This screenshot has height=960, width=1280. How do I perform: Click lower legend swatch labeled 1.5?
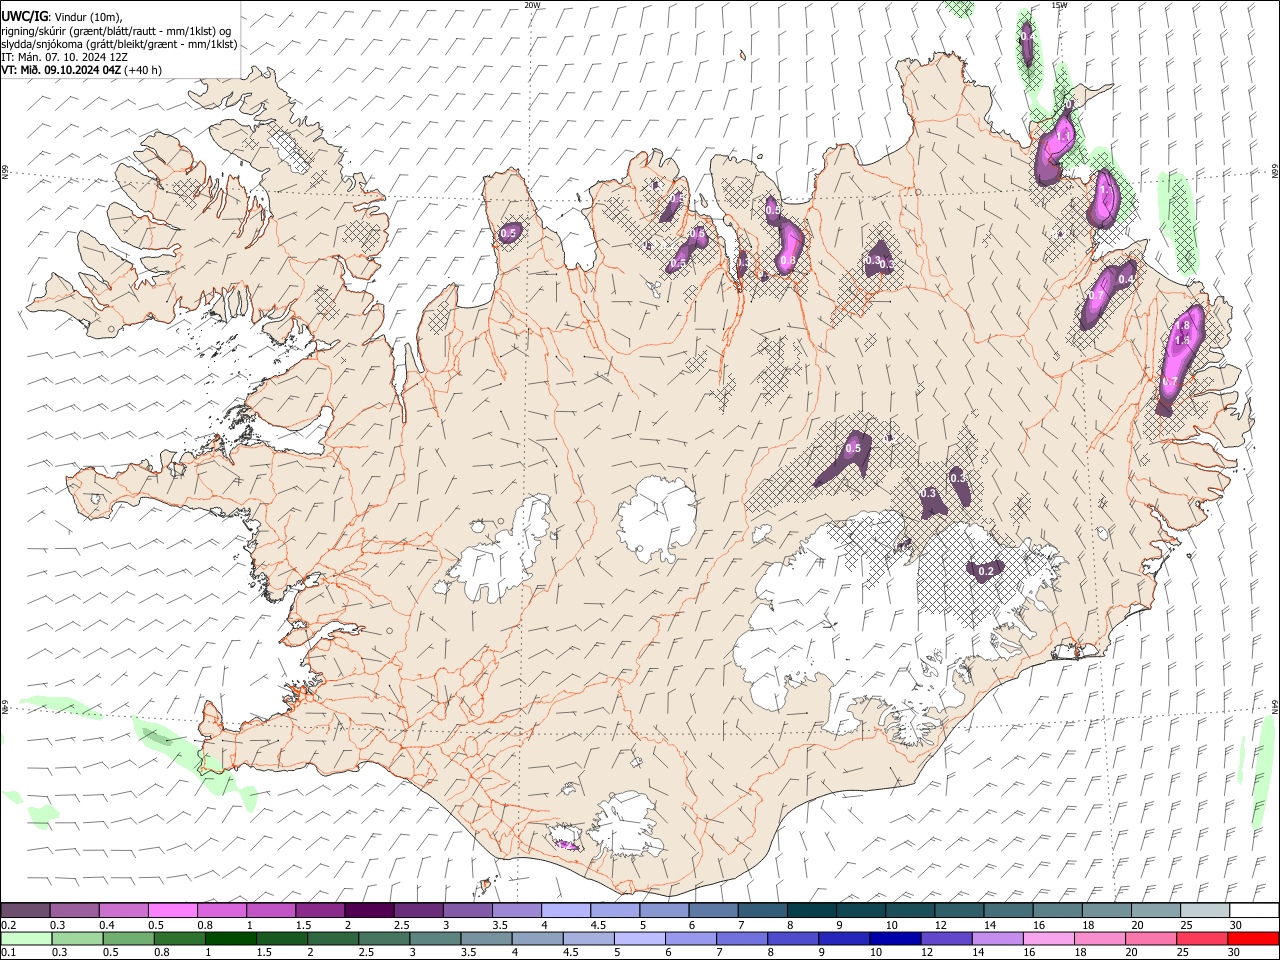[282, 938]
